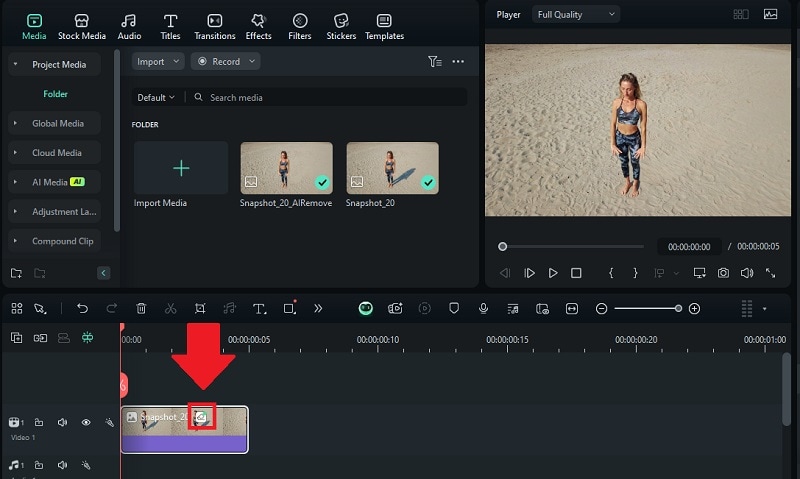This screenshot has height=479, width=800.
Task: Click the mask shape tool icon
Action: tap(290, 308)
